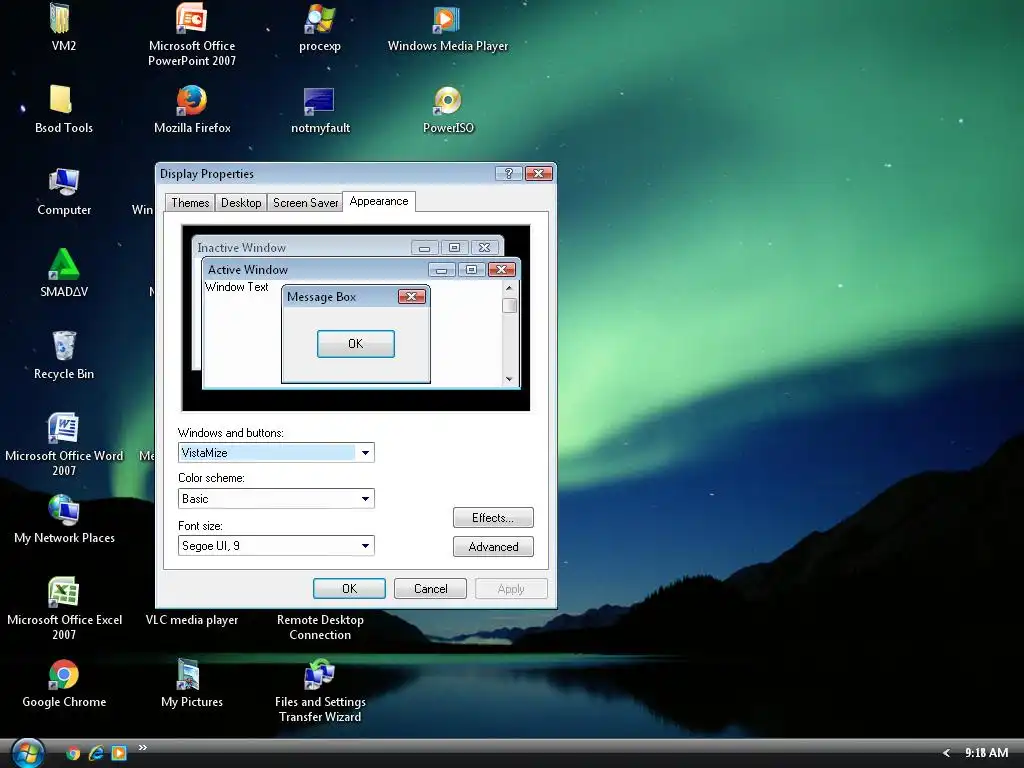Show hidden system tray icons arrow
Viewport: 1024px width, 768px height.
click(946, 753)
